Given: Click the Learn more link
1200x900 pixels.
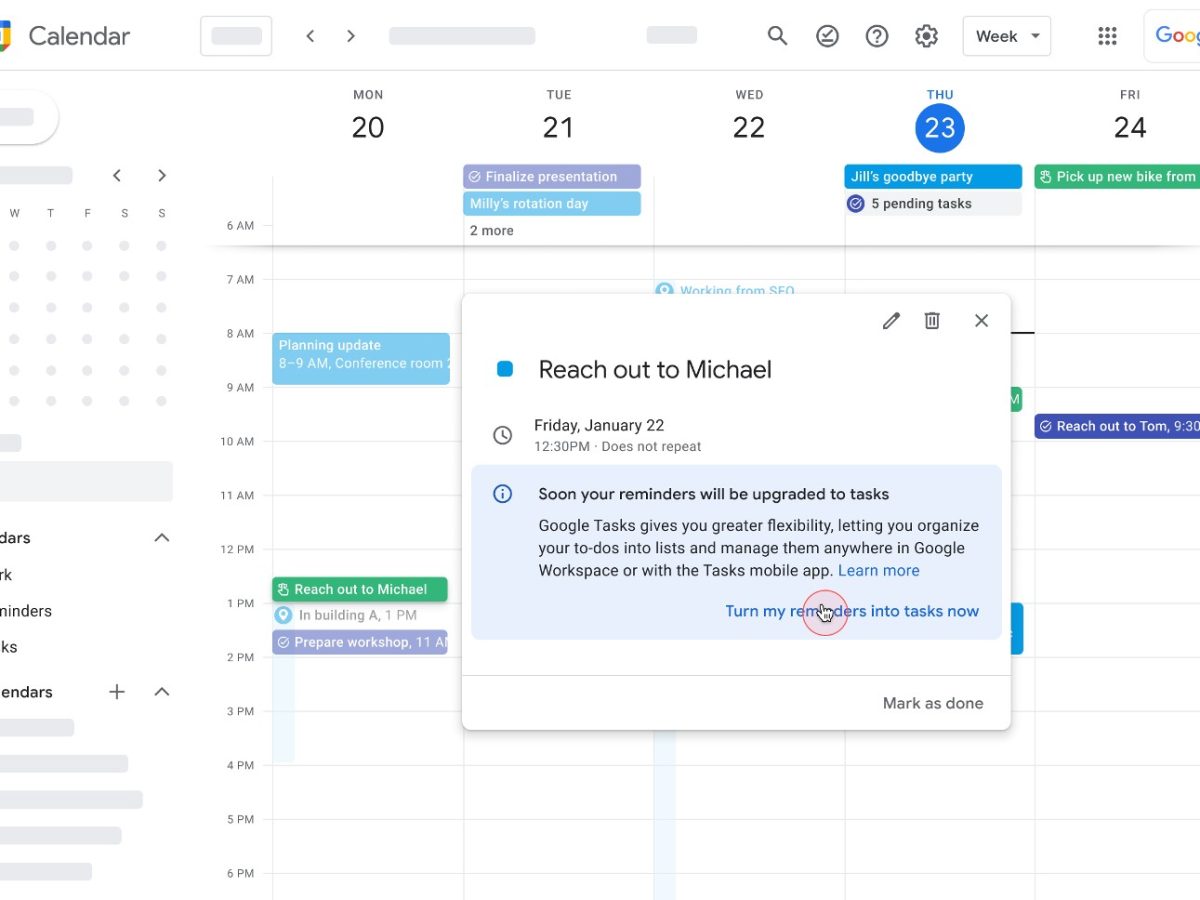Looking at the screenshot, I should (878, 570).
